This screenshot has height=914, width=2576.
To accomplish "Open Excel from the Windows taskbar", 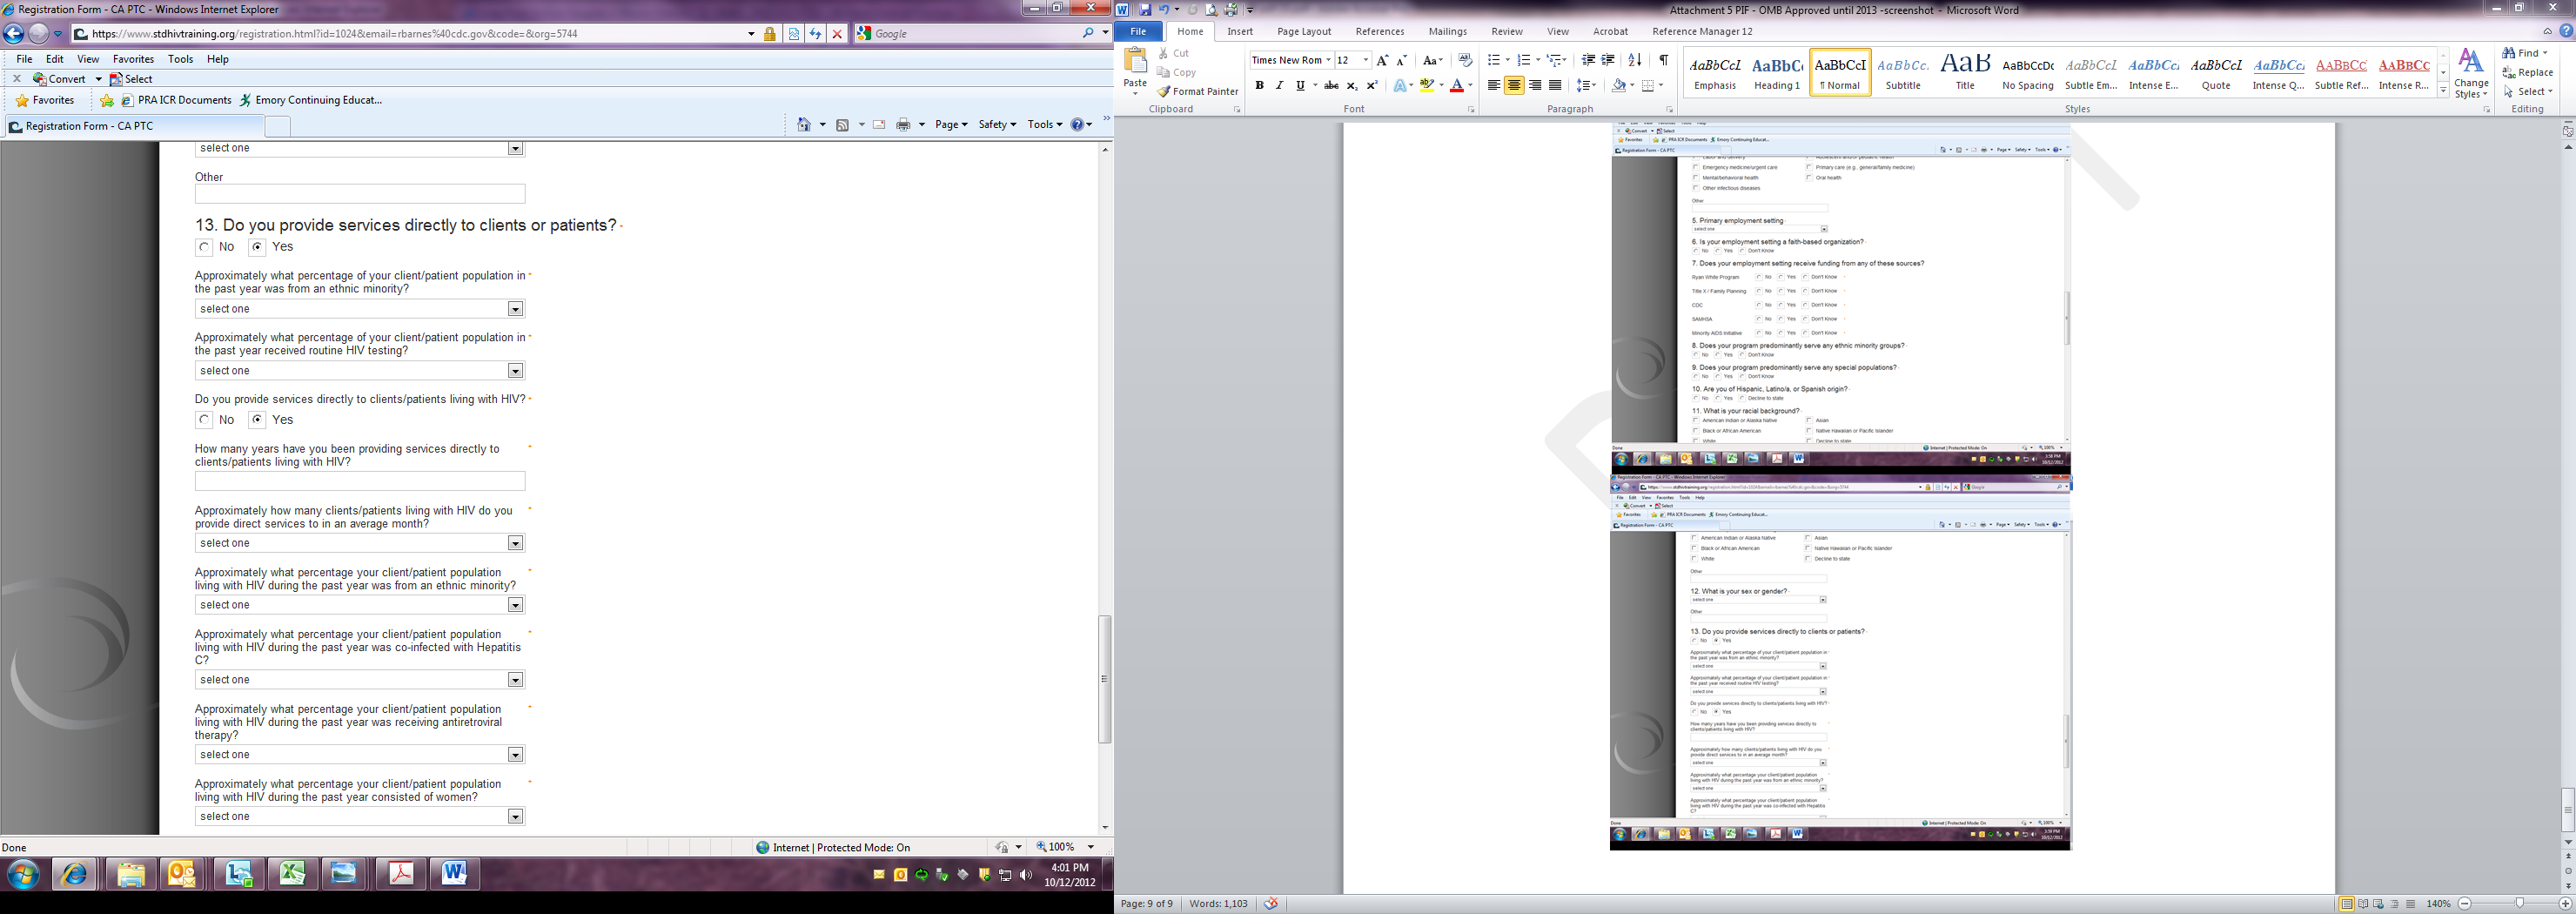I will [292, 874].
